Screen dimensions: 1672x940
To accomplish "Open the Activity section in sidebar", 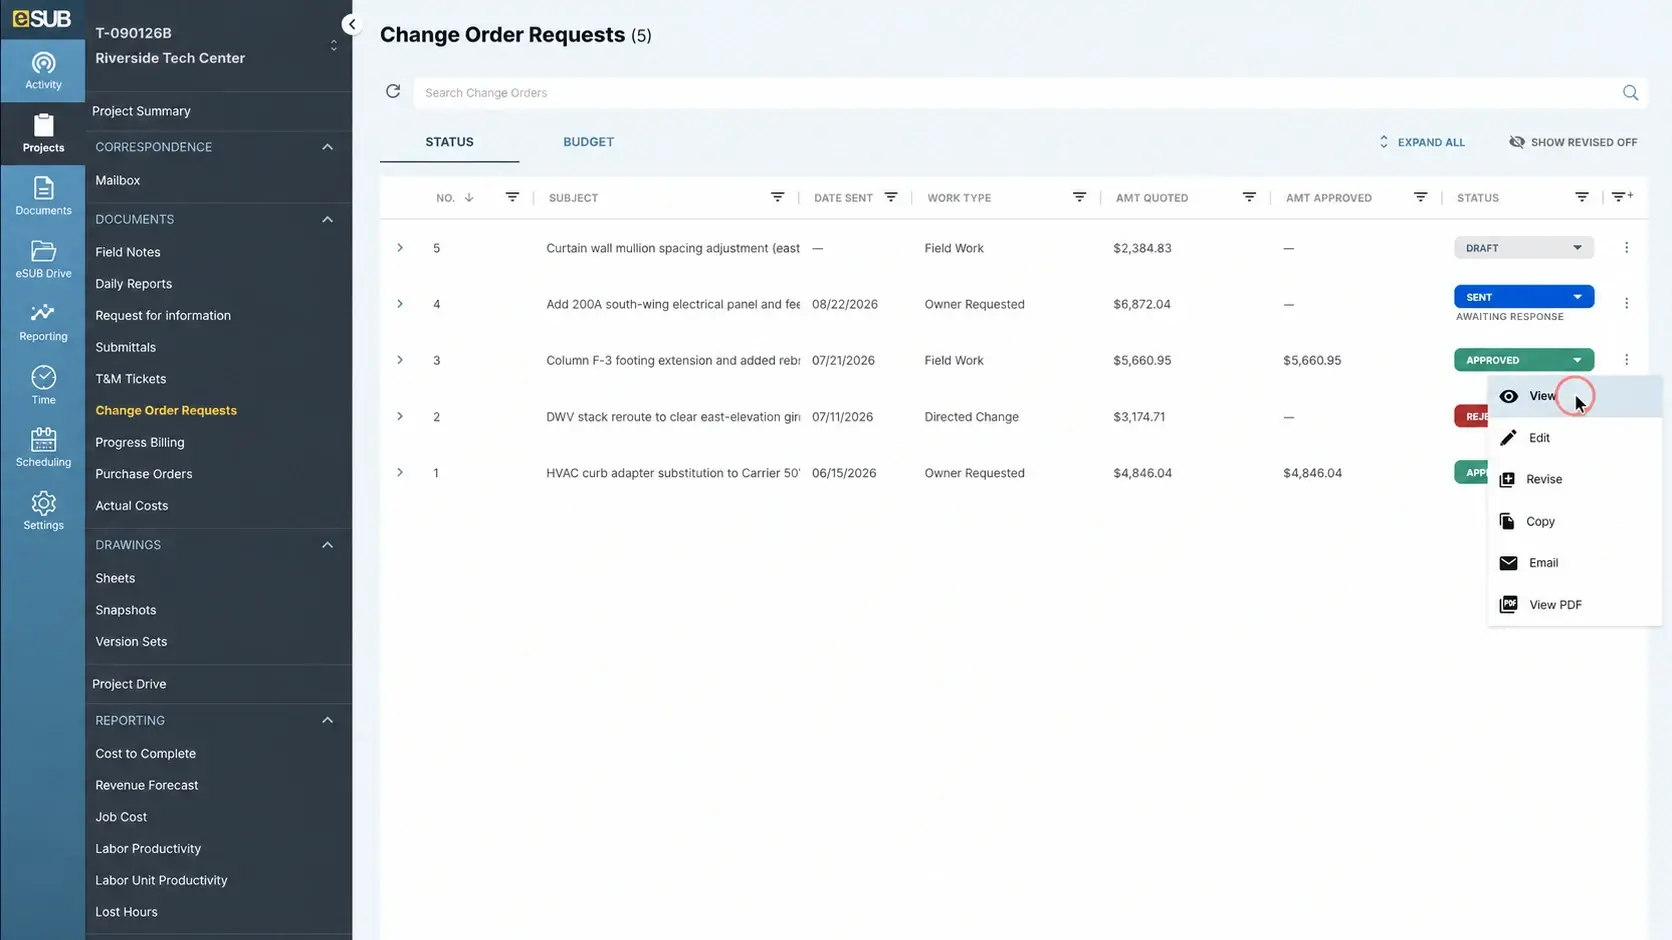I will pos(43,71).
